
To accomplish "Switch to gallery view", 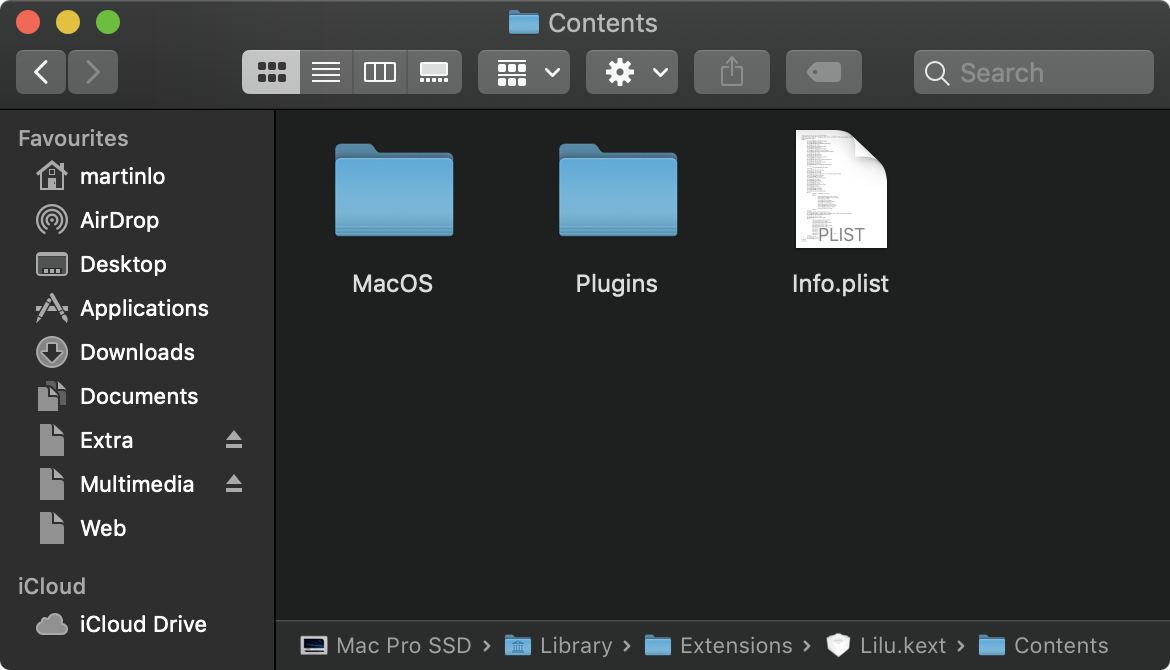I will pyautogui.click(x=434, y=71).
